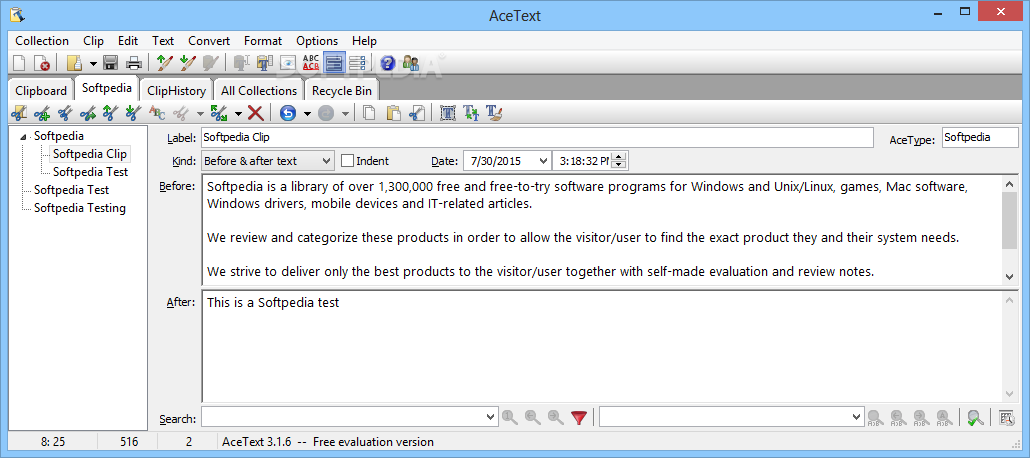This screenshot has height=458, width=1030.
Task: Click the scissors with diagonal green arrows icon
Action: pyautogui.click(x=219, y=113)
